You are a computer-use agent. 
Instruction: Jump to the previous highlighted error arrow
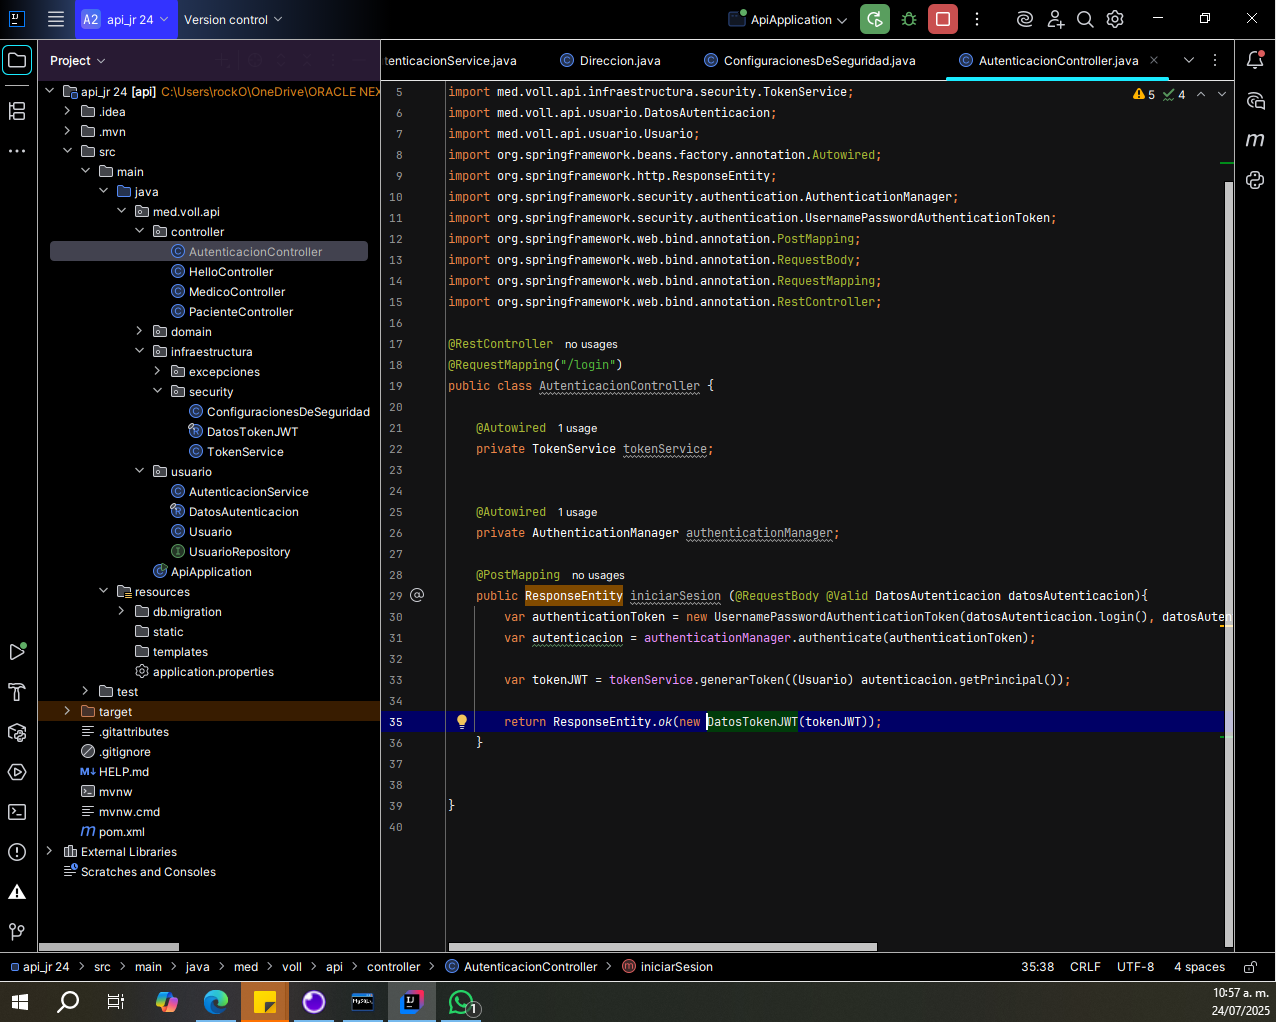point(1201,94)
